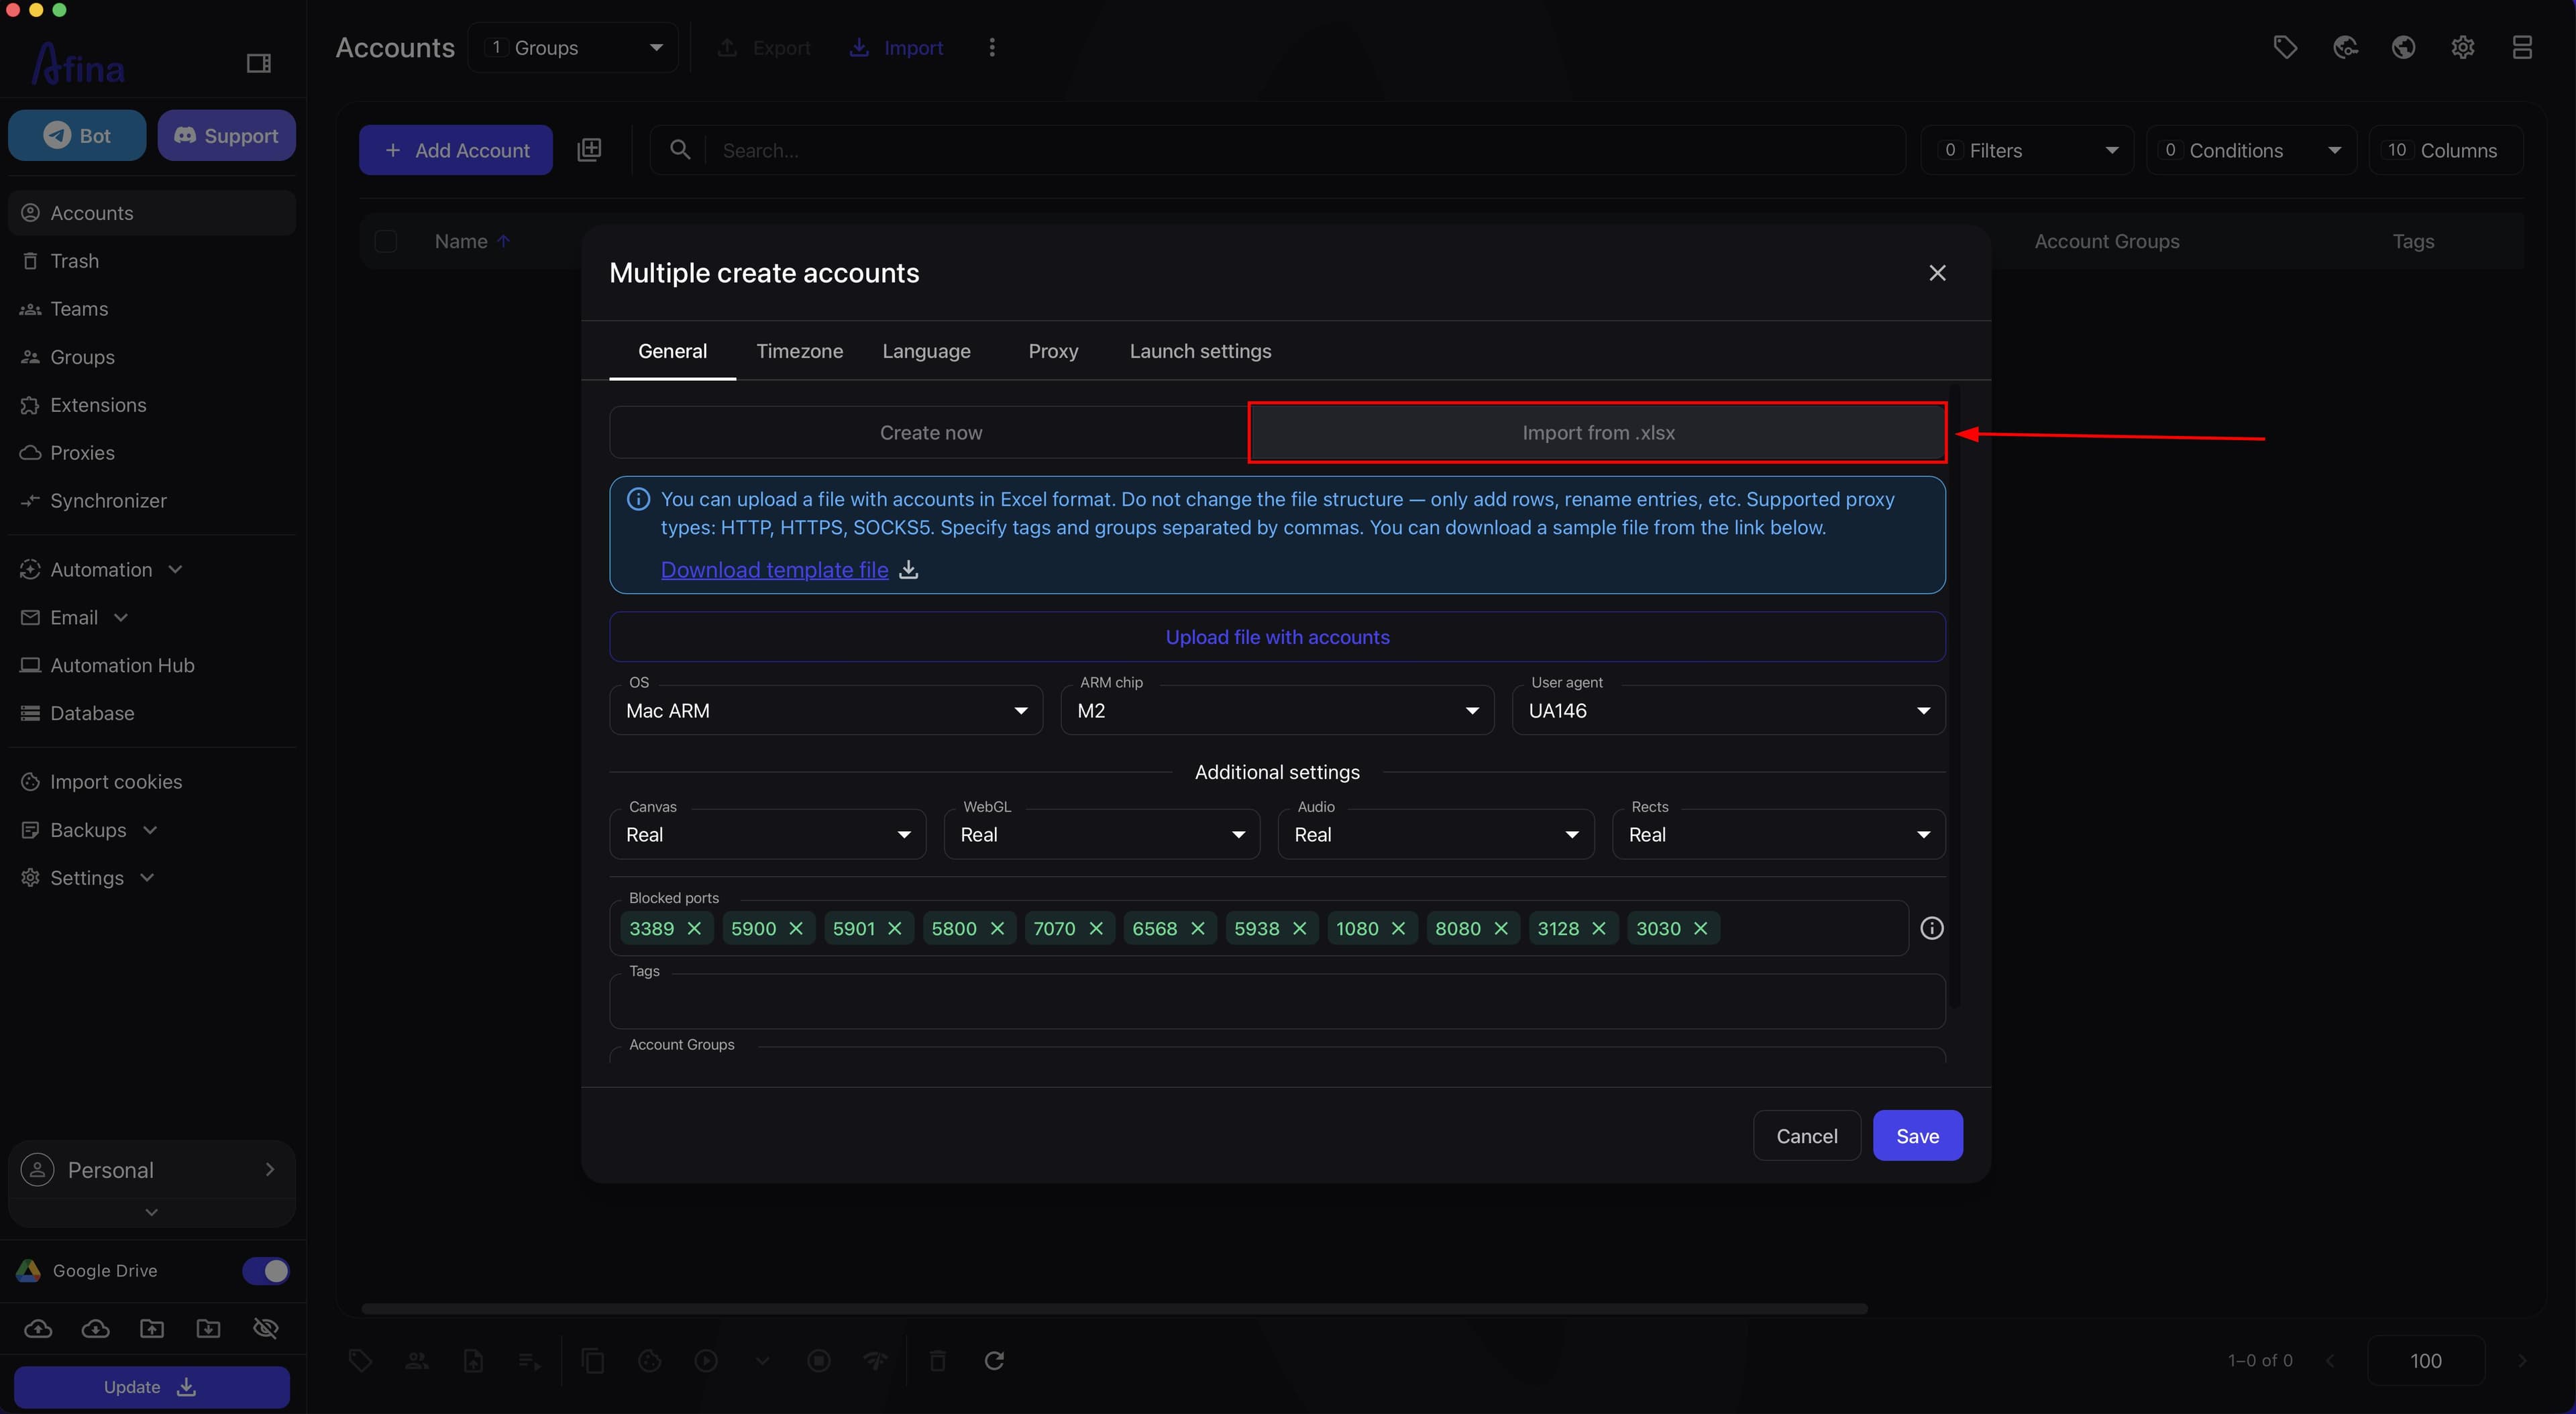Click the globe icon in top bar
2576x1414 pixels.
pos(2404,47)
